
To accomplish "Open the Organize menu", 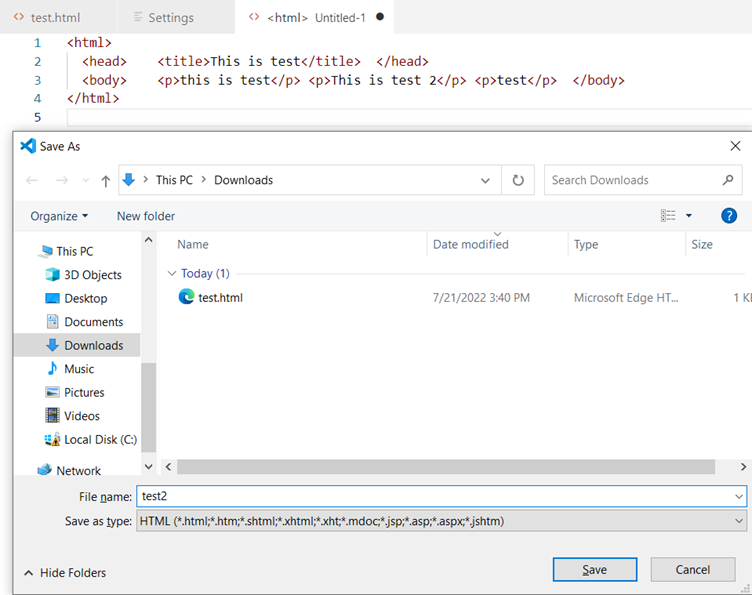I will tap(59, 216).
